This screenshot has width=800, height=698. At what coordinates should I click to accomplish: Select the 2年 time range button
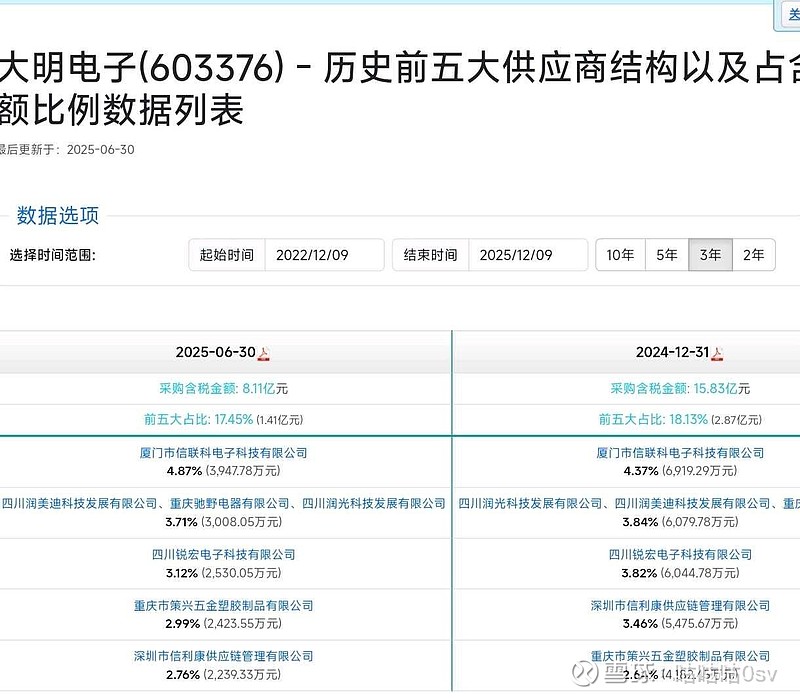tap(754, 255)
